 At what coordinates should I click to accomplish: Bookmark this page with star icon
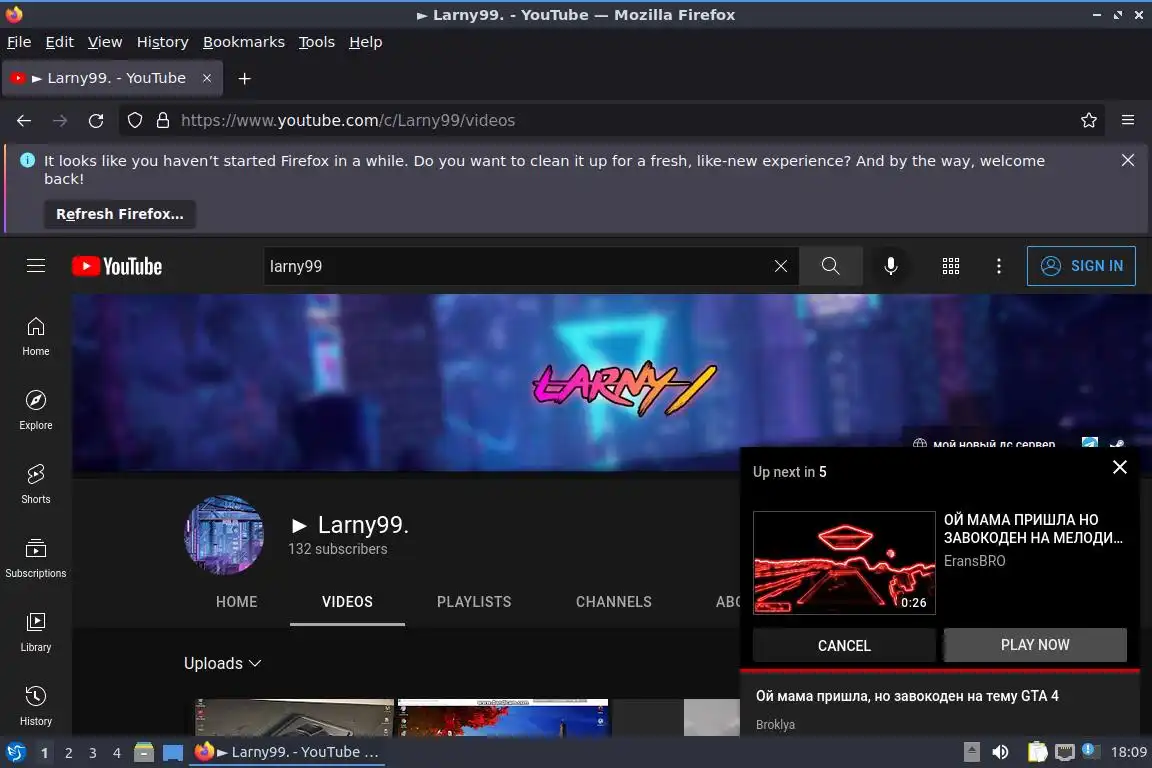[1088, 121]
